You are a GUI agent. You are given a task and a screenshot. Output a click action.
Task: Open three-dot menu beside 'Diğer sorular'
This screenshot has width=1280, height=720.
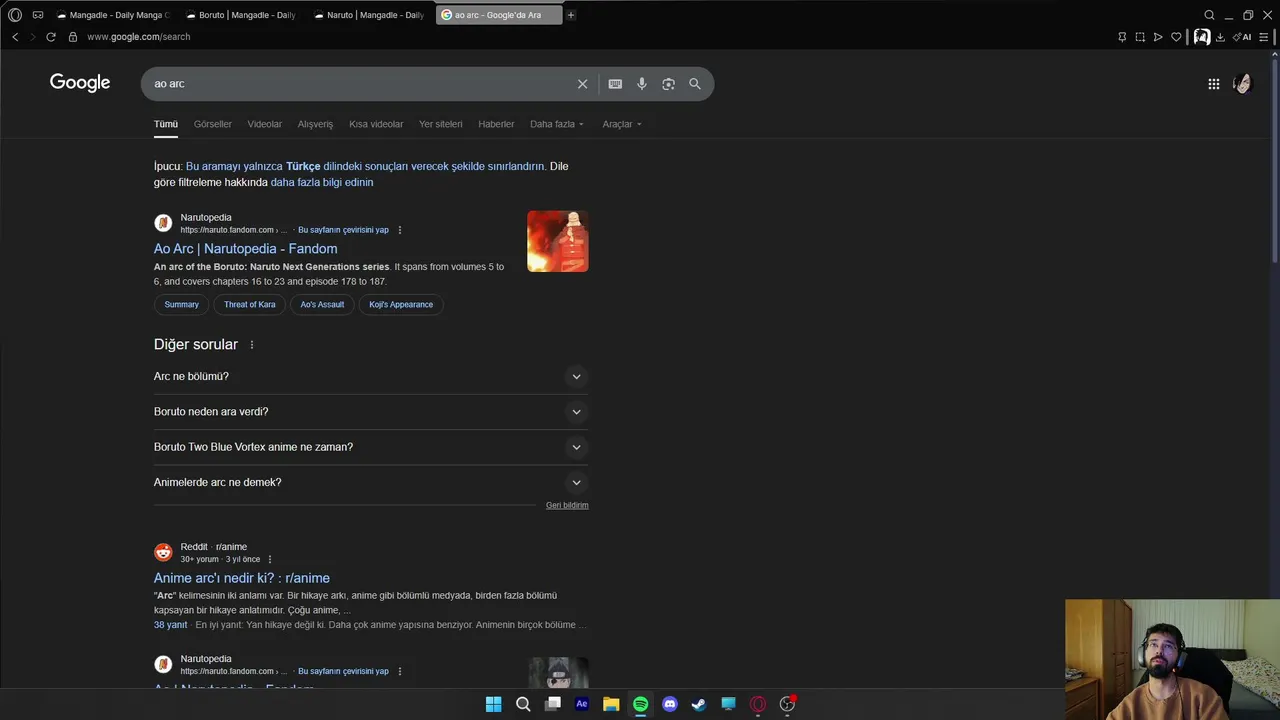click(252, 345)
